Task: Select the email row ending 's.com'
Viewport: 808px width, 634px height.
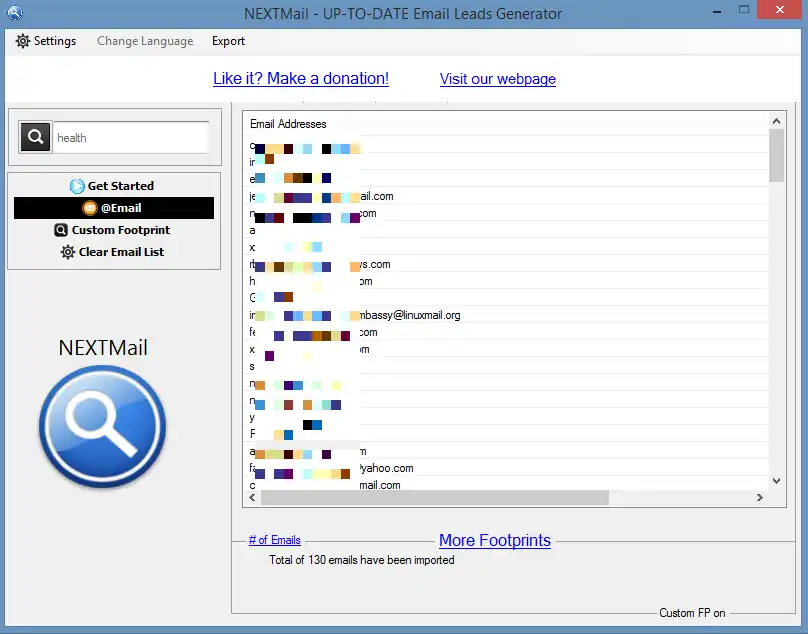Action: tap(508, 264)
